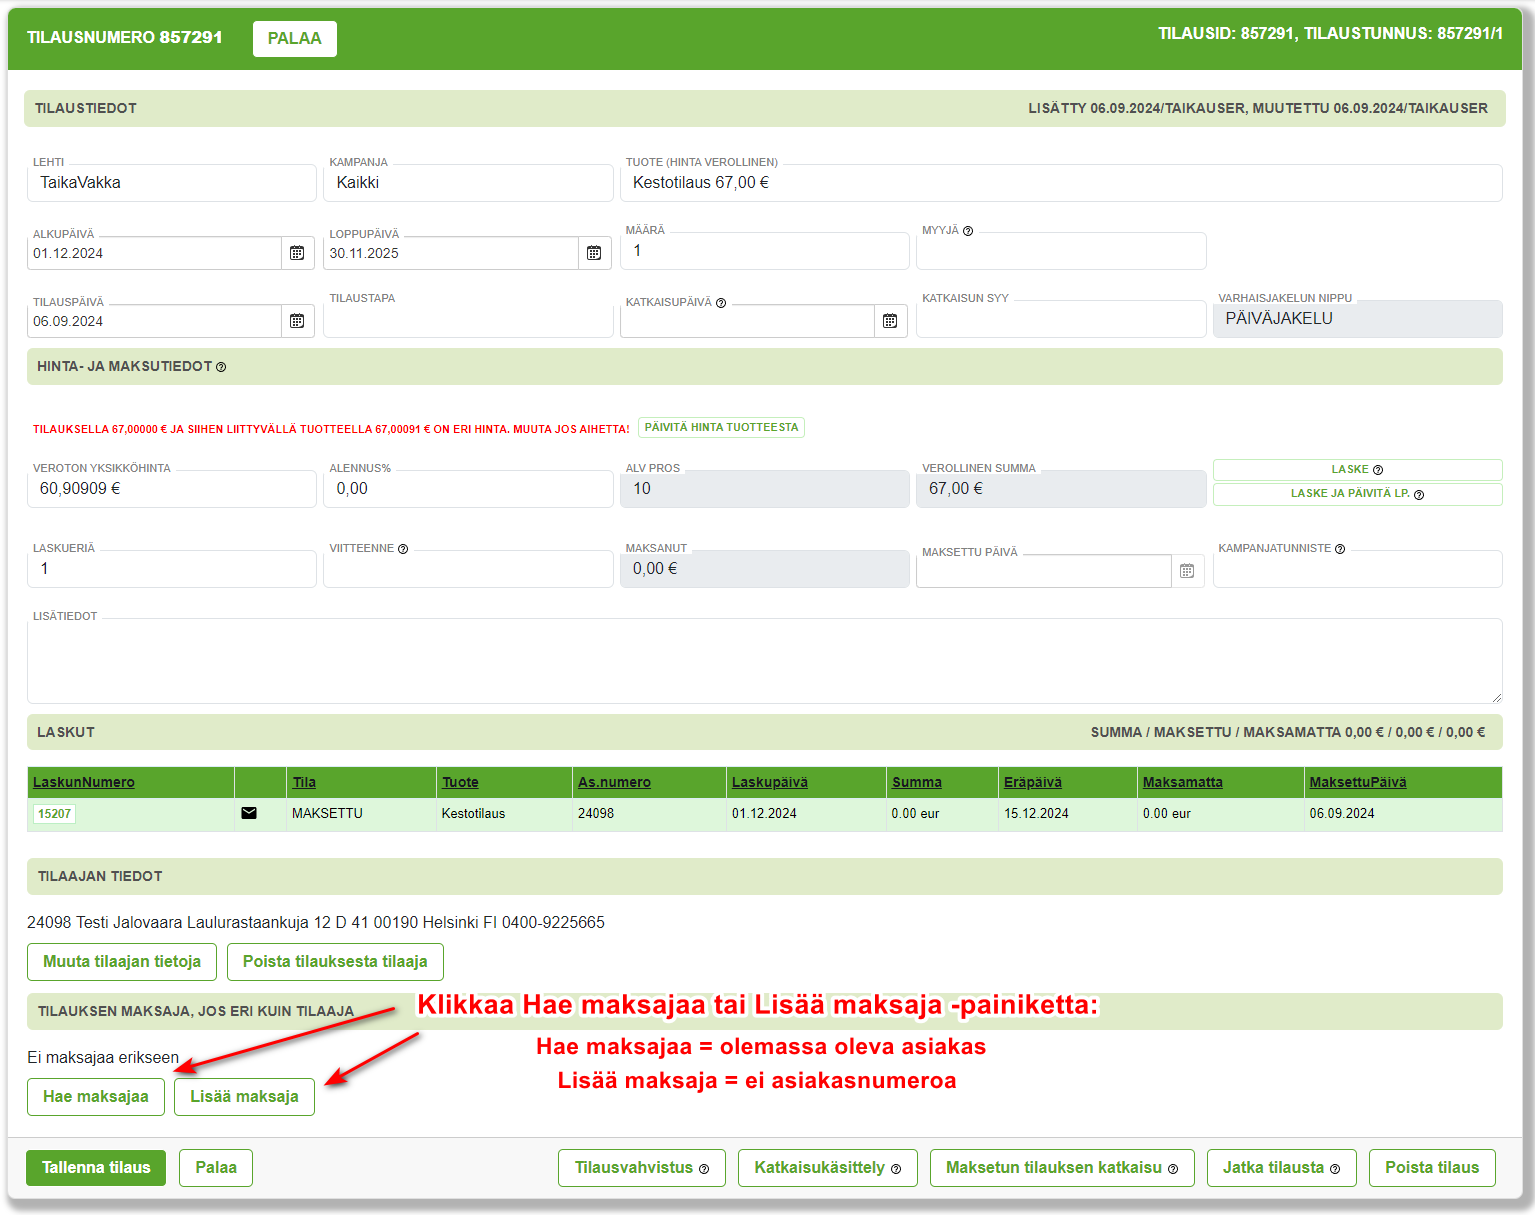Click Lisää maksaja button
Image resolution: width=1535 pixels, height=1215 pixels.
244,1097
